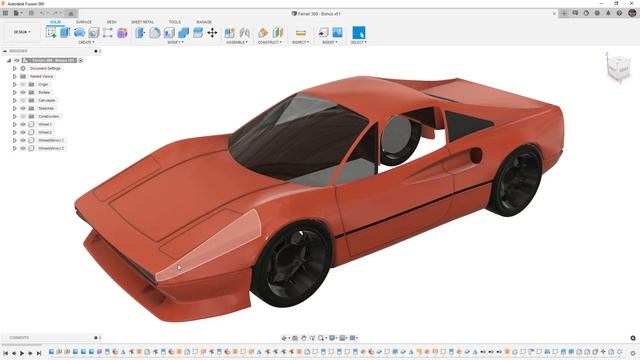Screen dimensions: 640x360
Task: Step forward one timeline feature
Action: tap(31, 353)
